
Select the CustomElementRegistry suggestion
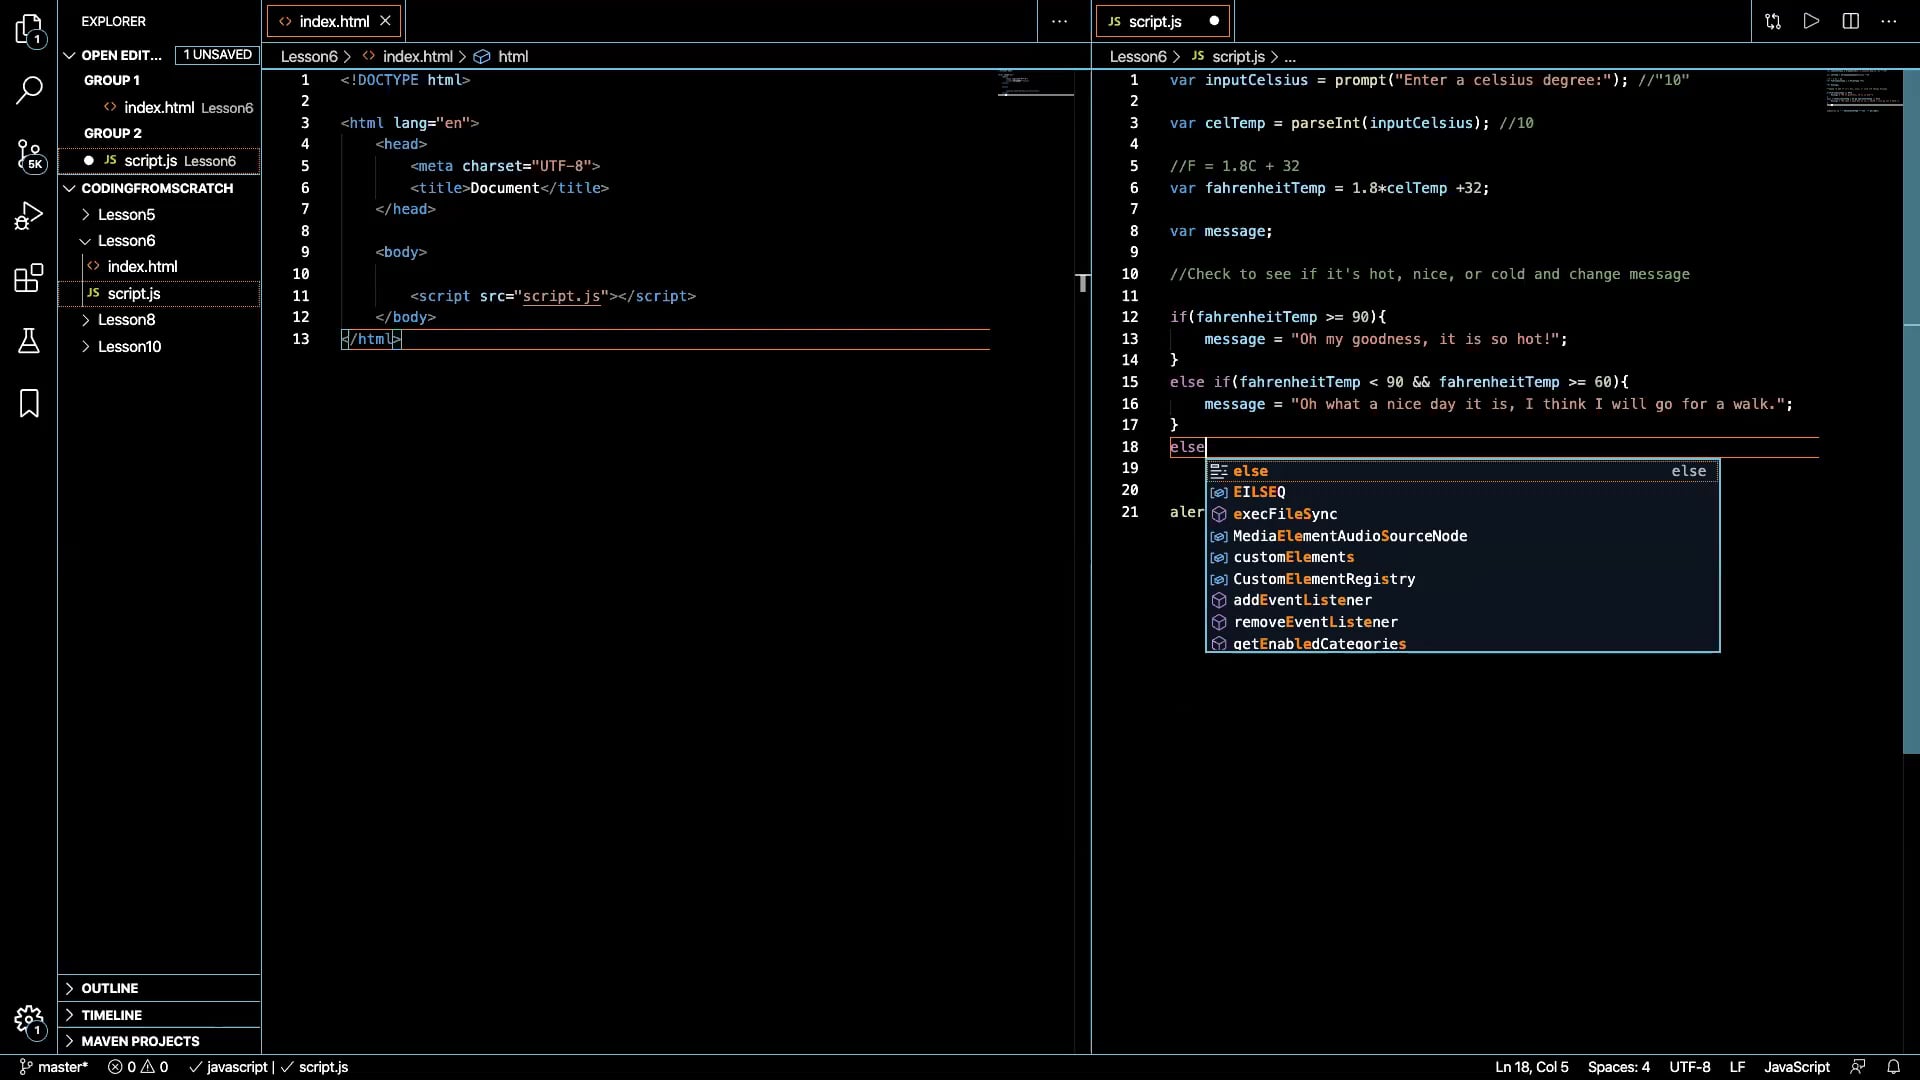click(x=1462, y=579)
